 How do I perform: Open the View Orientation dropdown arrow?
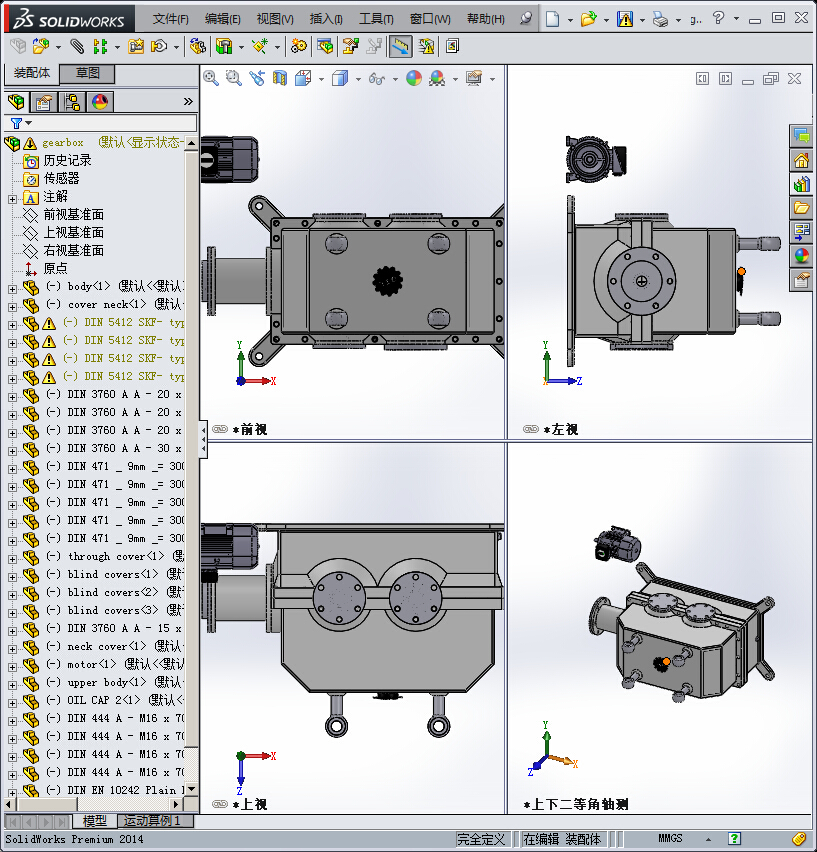click(321, 79)
